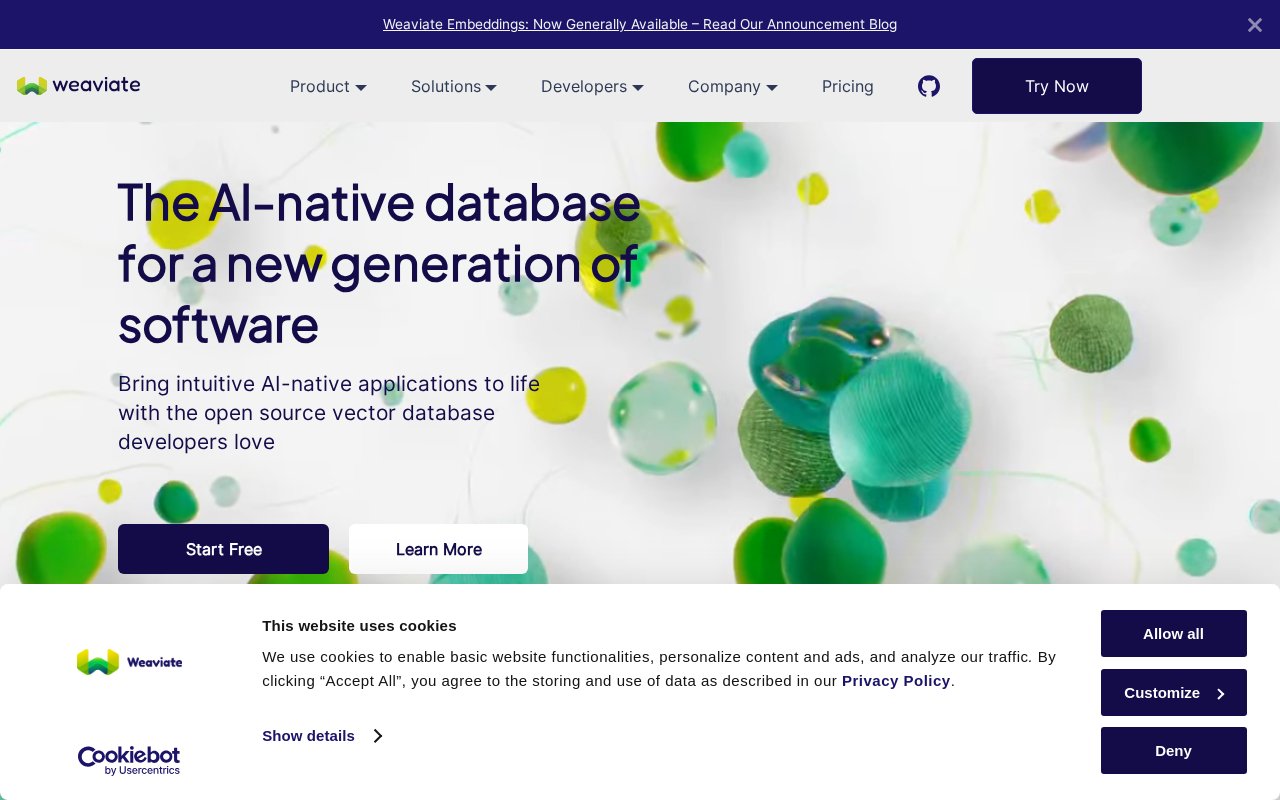Deny cookies

pos(1174,750)
